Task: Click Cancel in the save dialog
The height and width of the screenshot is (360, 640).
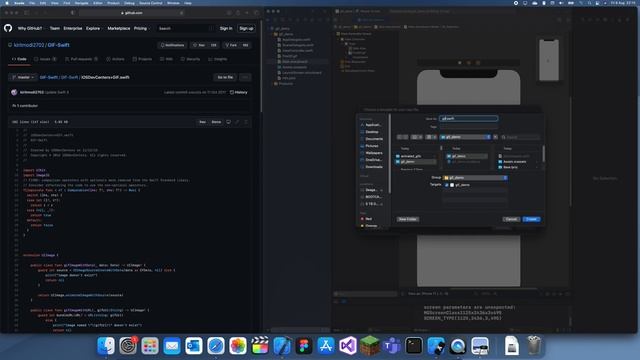Action: 511,219
